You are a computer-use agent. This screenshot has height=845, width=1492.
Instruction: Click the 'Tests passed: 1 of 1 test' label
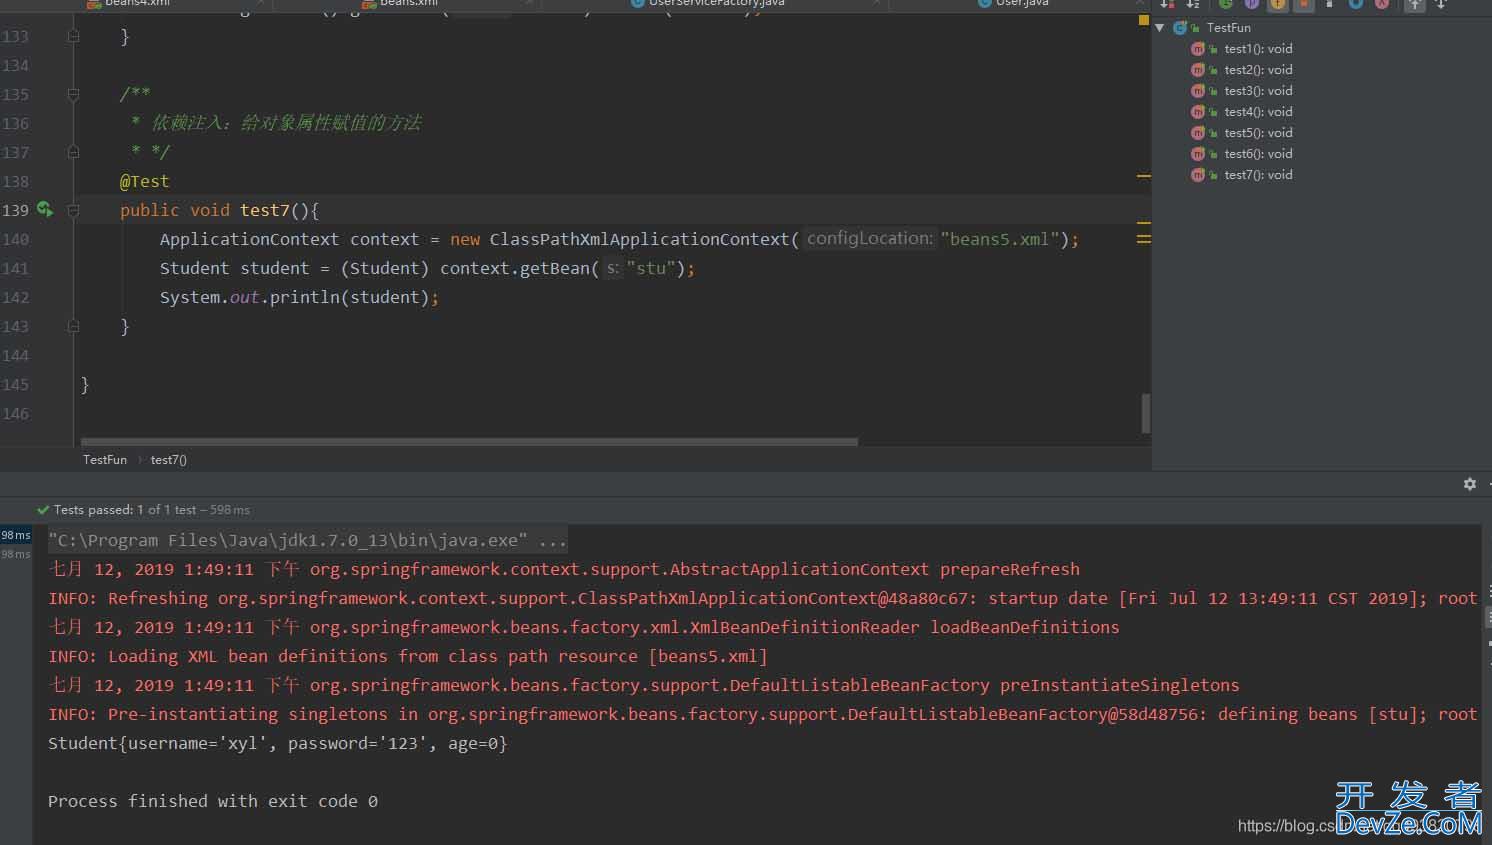pyautogui.click(x=125, y=510)
